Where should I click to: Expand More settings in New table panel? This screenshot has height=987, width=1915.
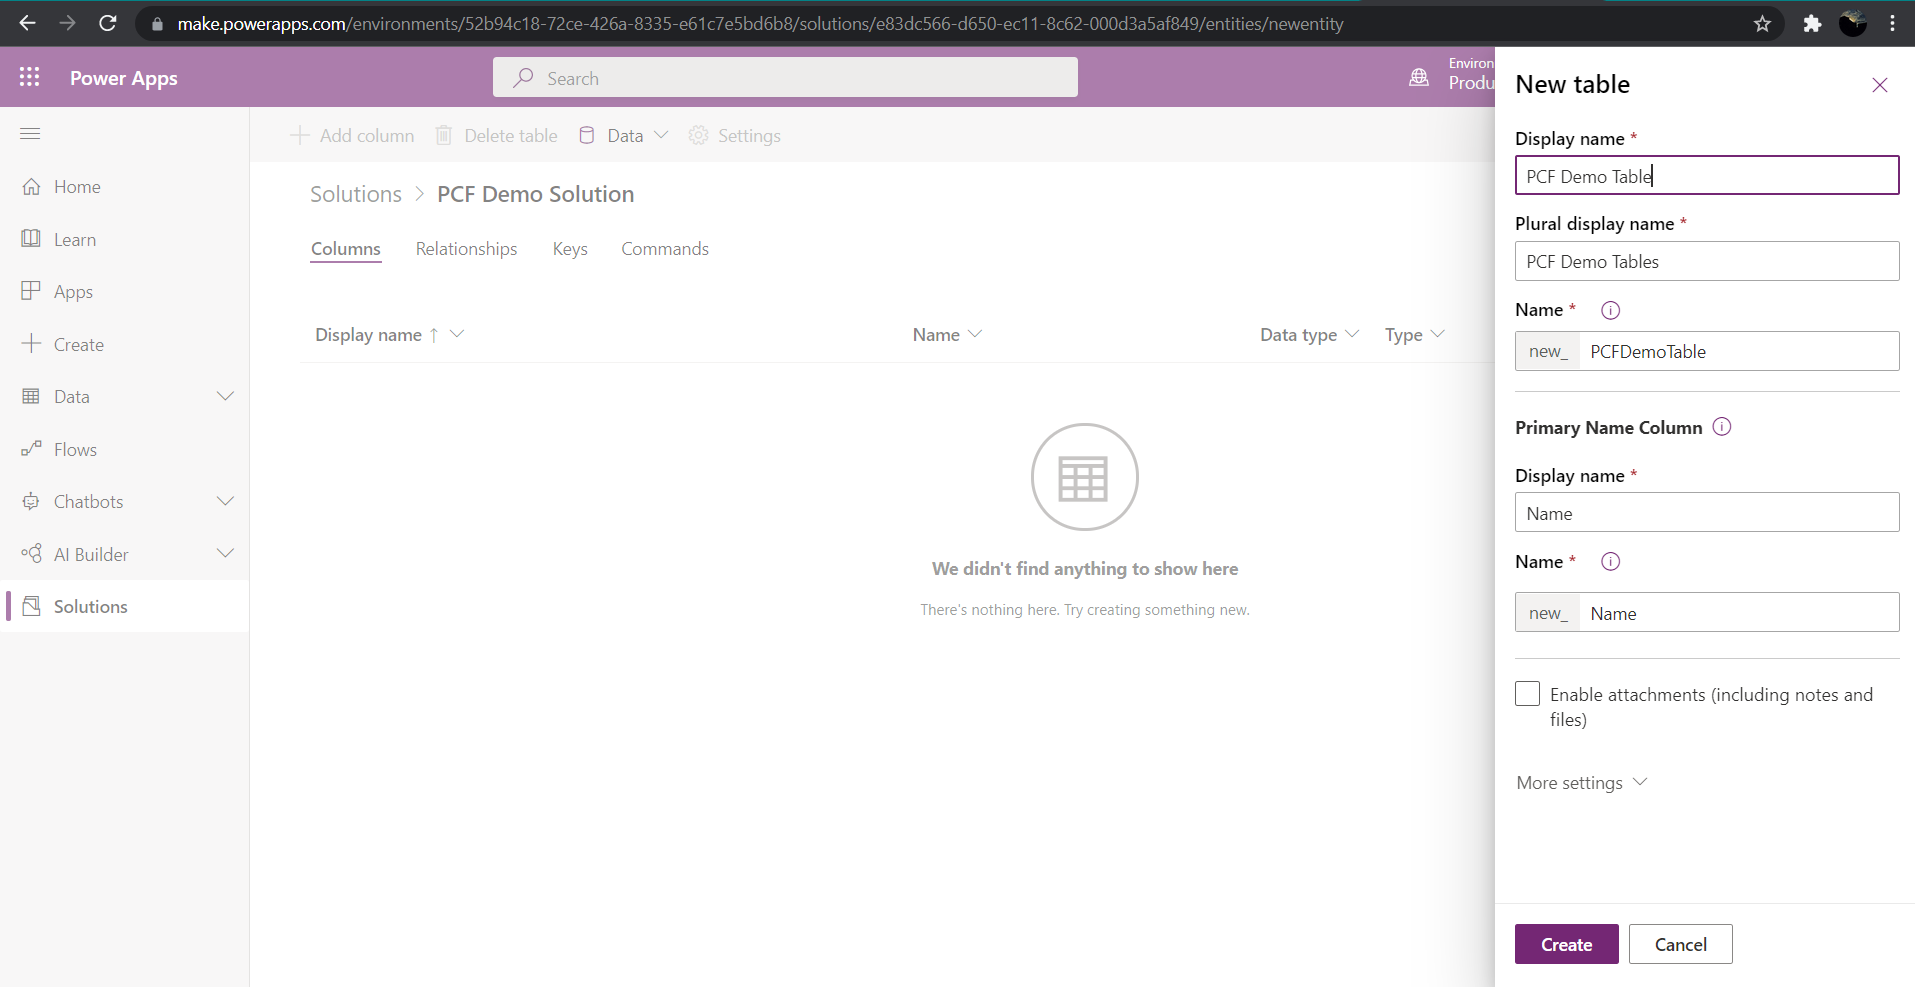coord(1581,783)
